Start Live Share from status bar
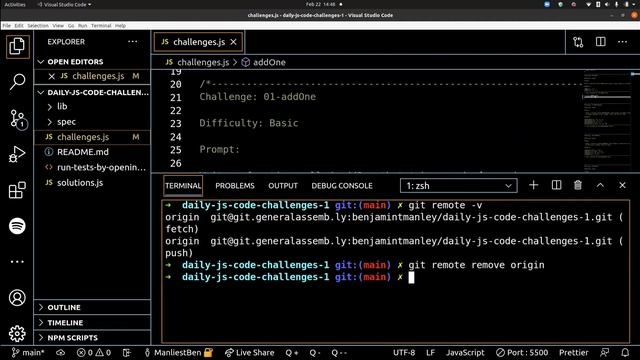This screenshot has width=640, height=360. 249,353
